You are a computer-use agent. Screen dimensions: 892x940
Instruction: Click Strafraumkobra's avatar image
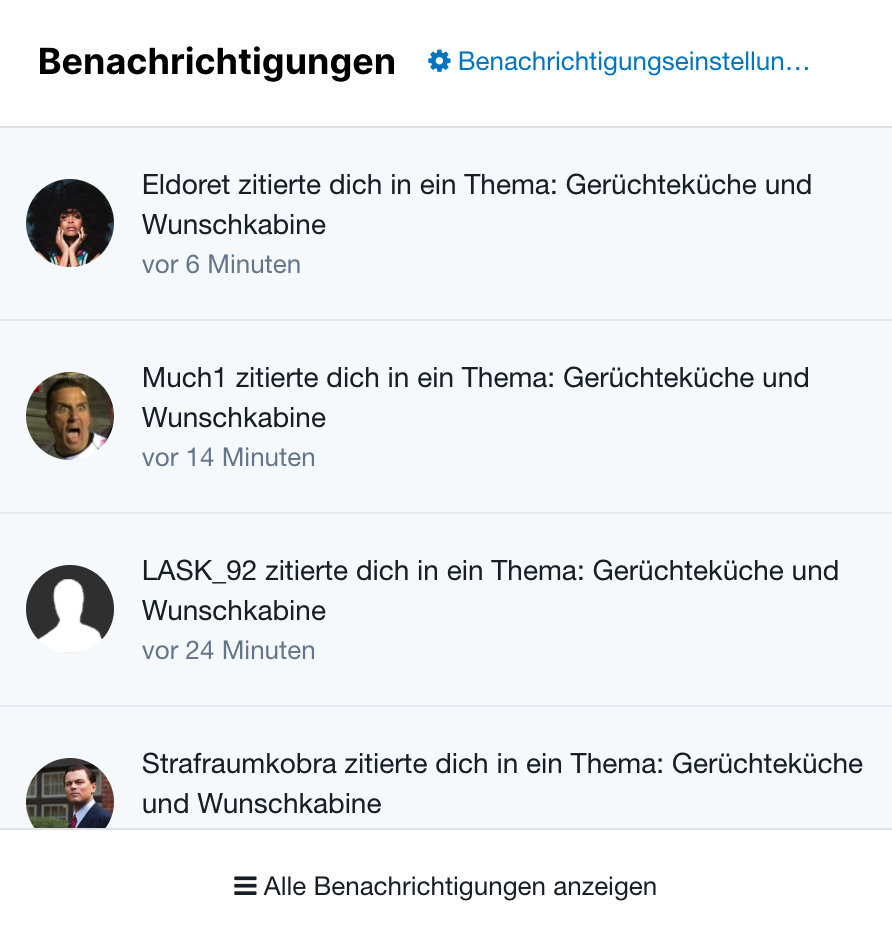[70, 795]
